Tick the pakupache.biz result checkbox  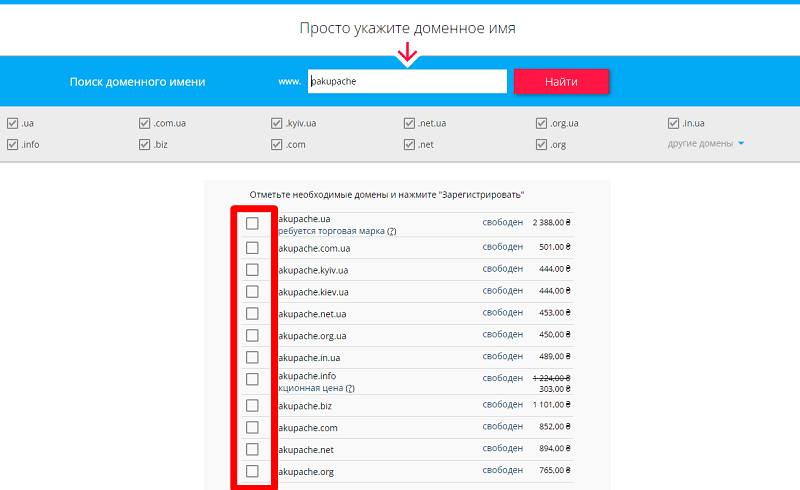(252, 405)
